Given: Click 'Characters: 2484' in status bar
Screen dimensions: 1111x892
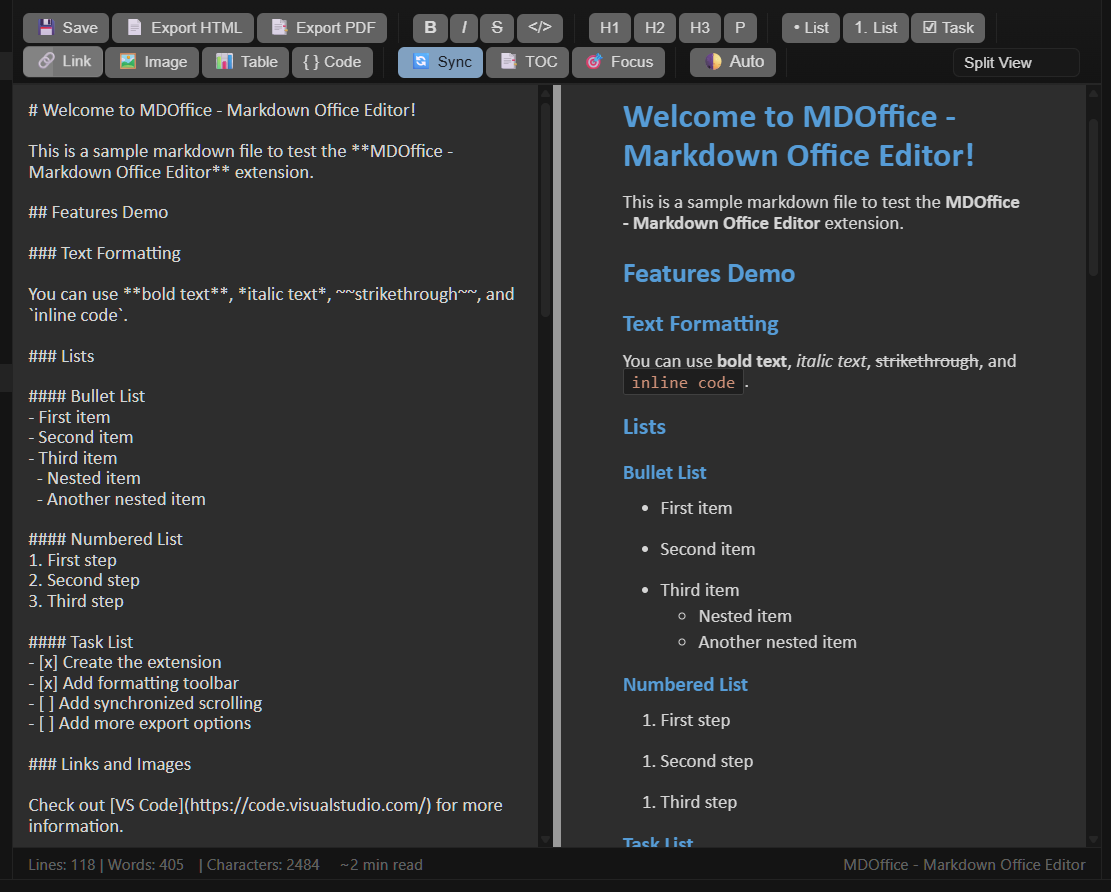Looking at the screenshot, I should click(x=263, y=864).
